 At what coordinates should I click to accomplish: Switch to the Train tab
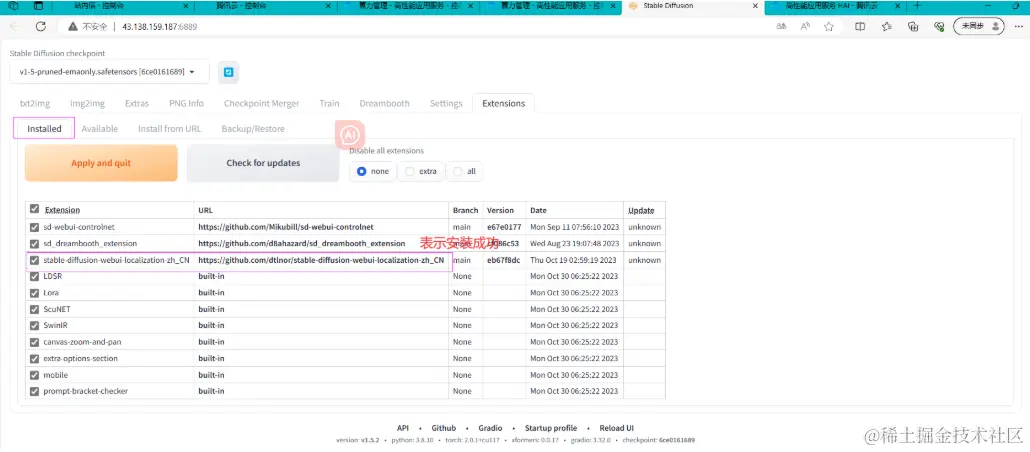[x=329, y=103]
